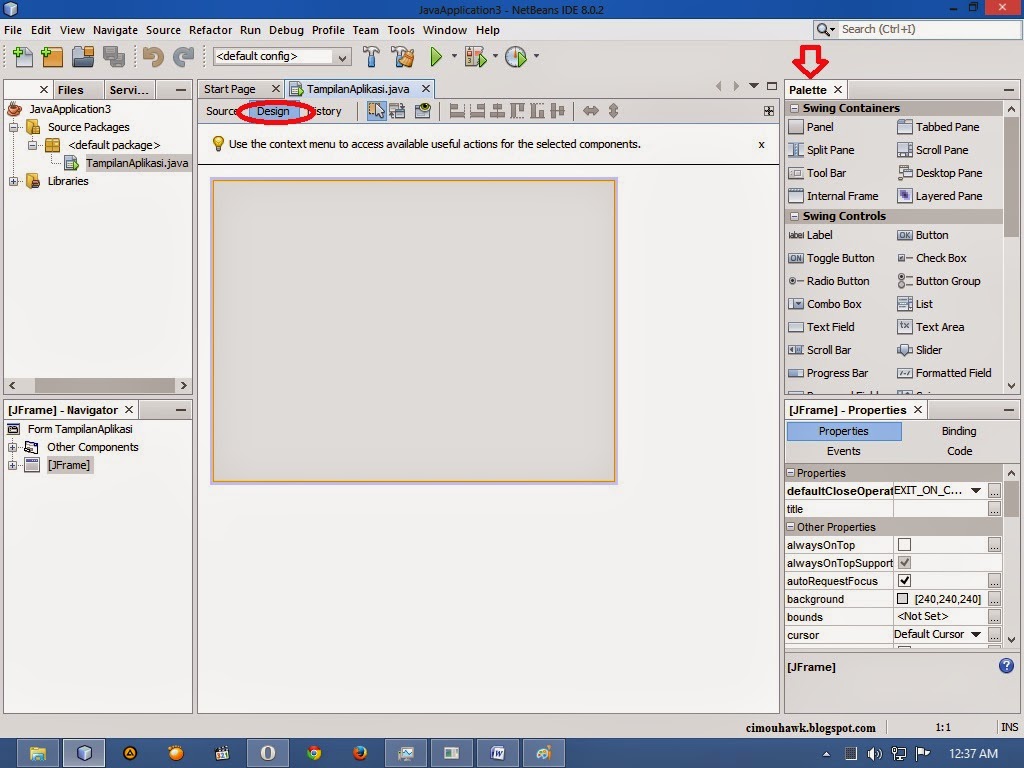Switch to the Start Page tab

[x=233, y=88]
